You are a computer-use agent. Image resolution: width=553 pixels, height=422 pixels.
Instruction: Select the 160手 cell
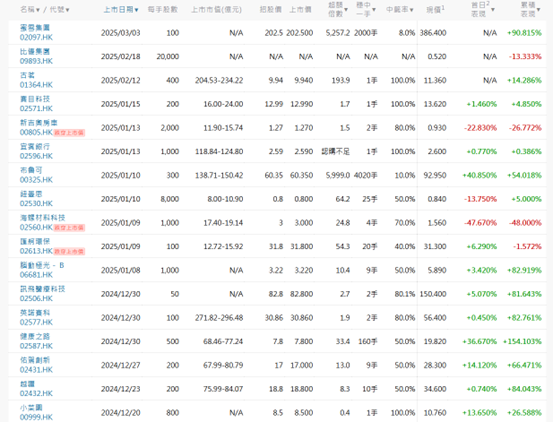(368, 341)
